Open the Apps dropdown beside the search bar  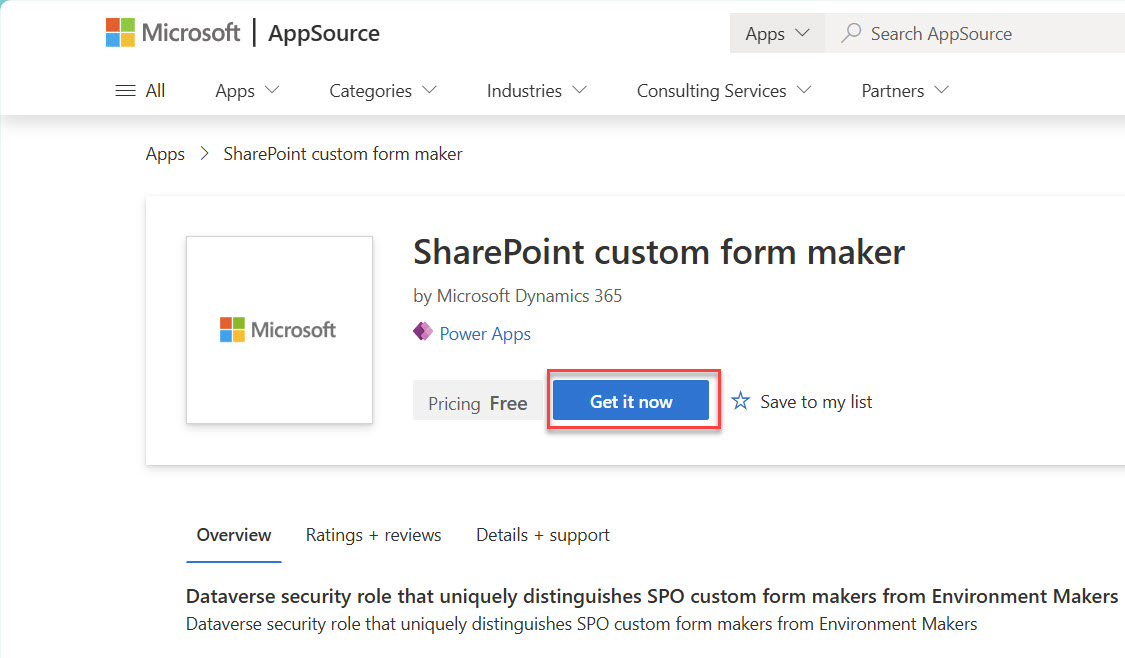click(777, 32)
